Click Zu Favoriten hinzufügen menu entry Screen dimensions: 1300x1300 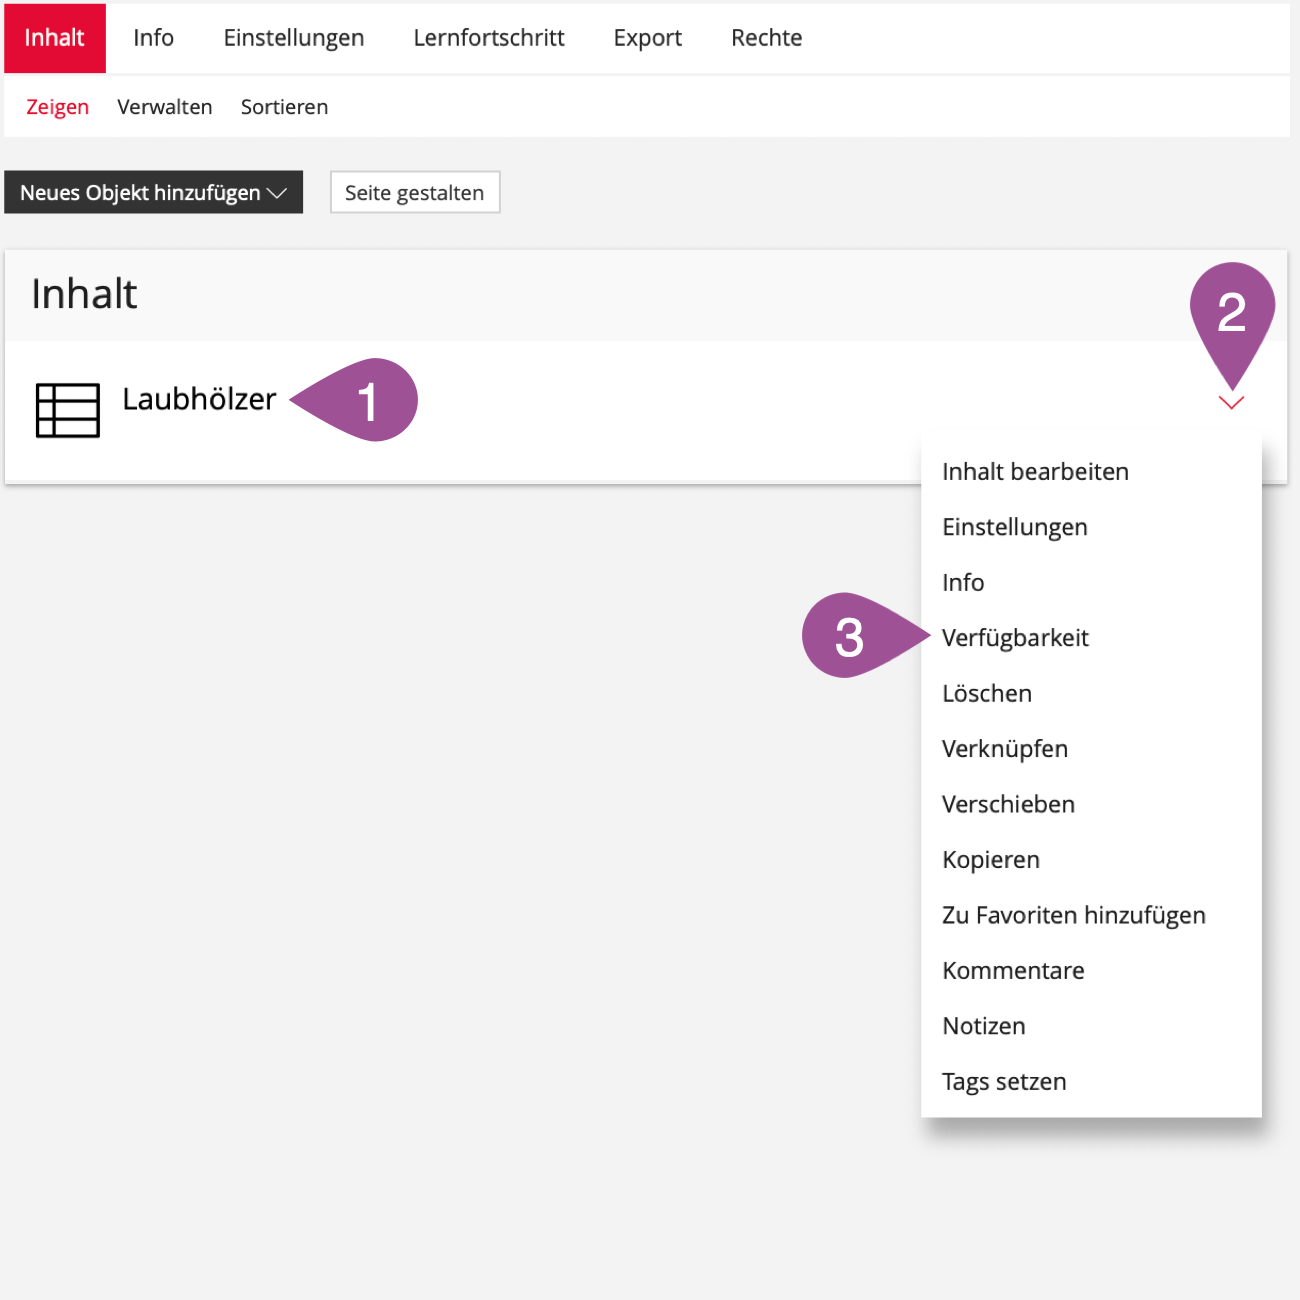1073,916
